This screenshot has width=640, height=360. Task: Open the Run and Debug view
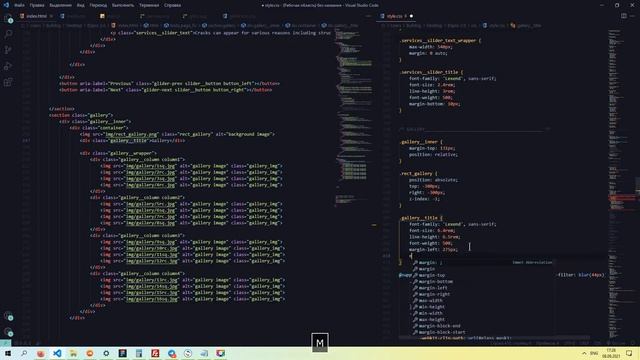pyautogui.click(x=8, y=66)
